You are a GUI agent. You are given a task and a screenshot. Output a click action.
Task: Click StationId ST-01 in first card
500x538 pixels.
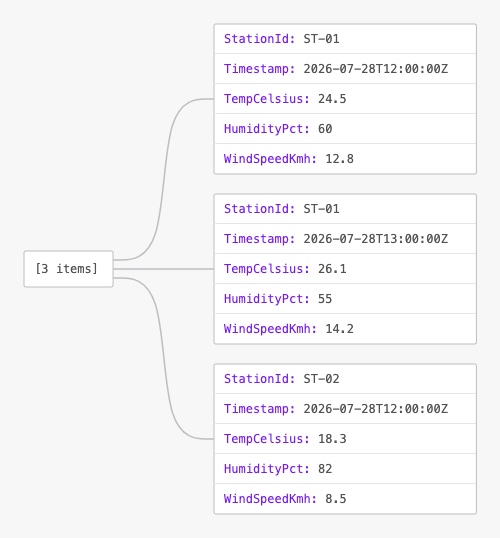click(x=345, y=39)
